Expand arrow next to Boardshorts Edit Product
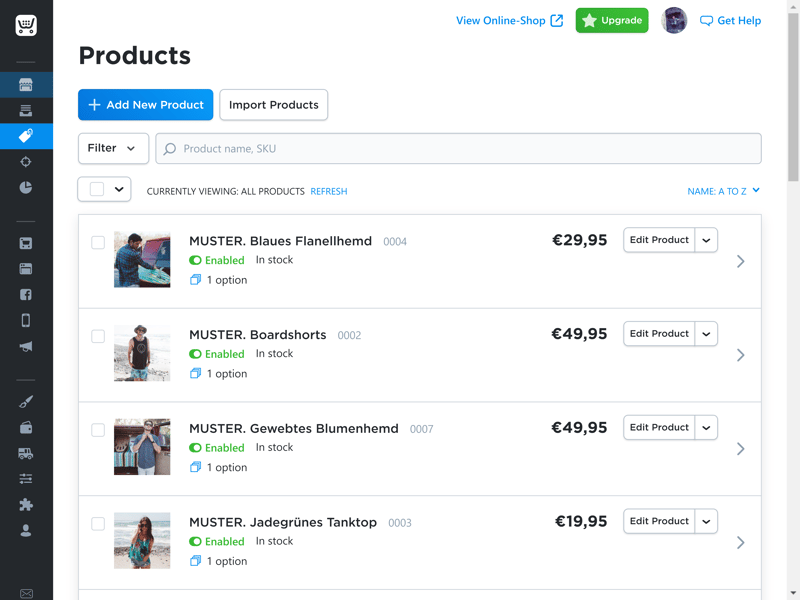800x600 pixels. 706,334
